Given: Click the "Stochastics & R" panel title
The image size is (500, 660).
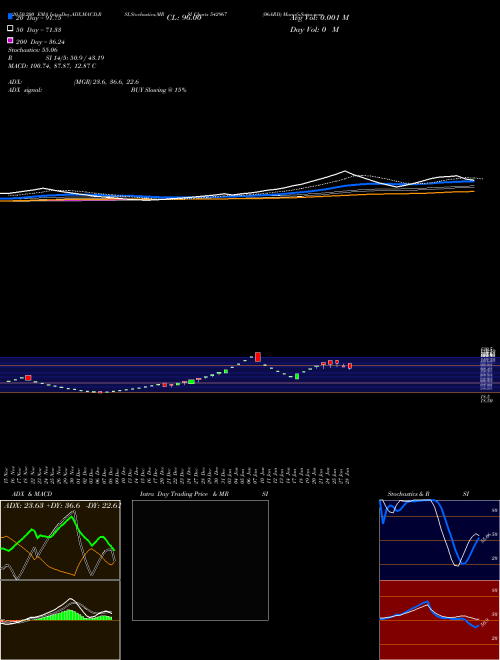Looking at the screenshot, I should pos(409,494).
